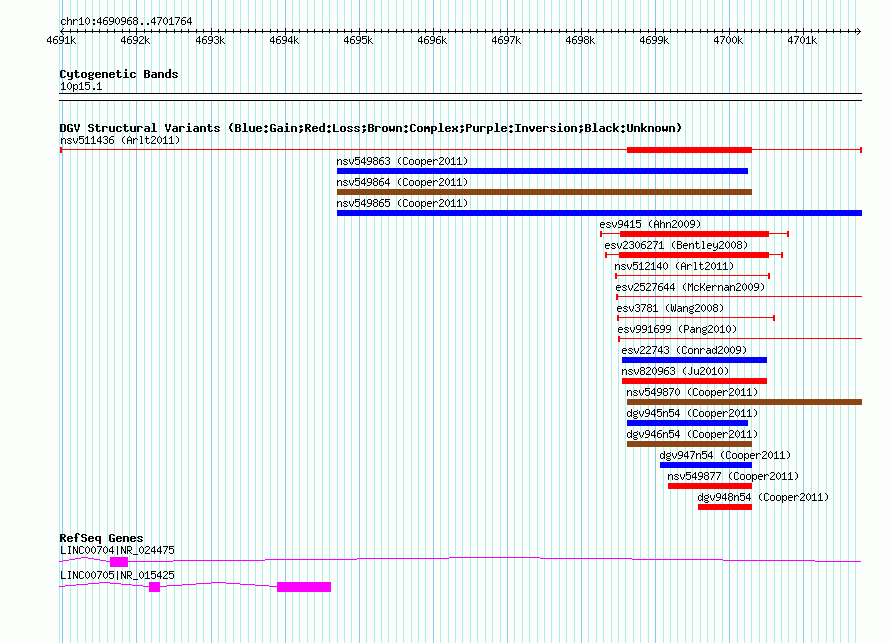Click the 4697k ruler label

point(506,40)
